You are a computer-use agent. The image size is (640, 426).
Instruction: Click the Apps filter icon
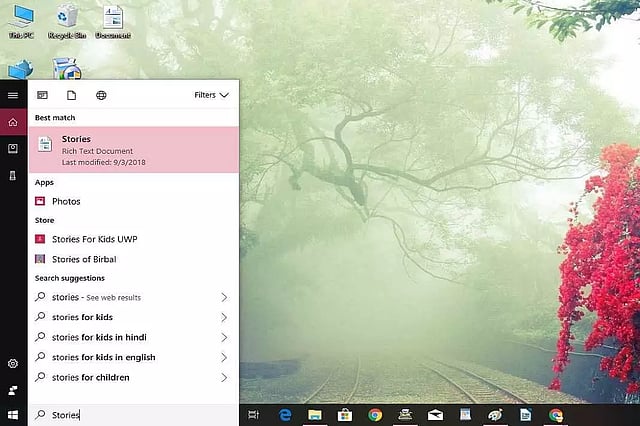tap(42, 95)
